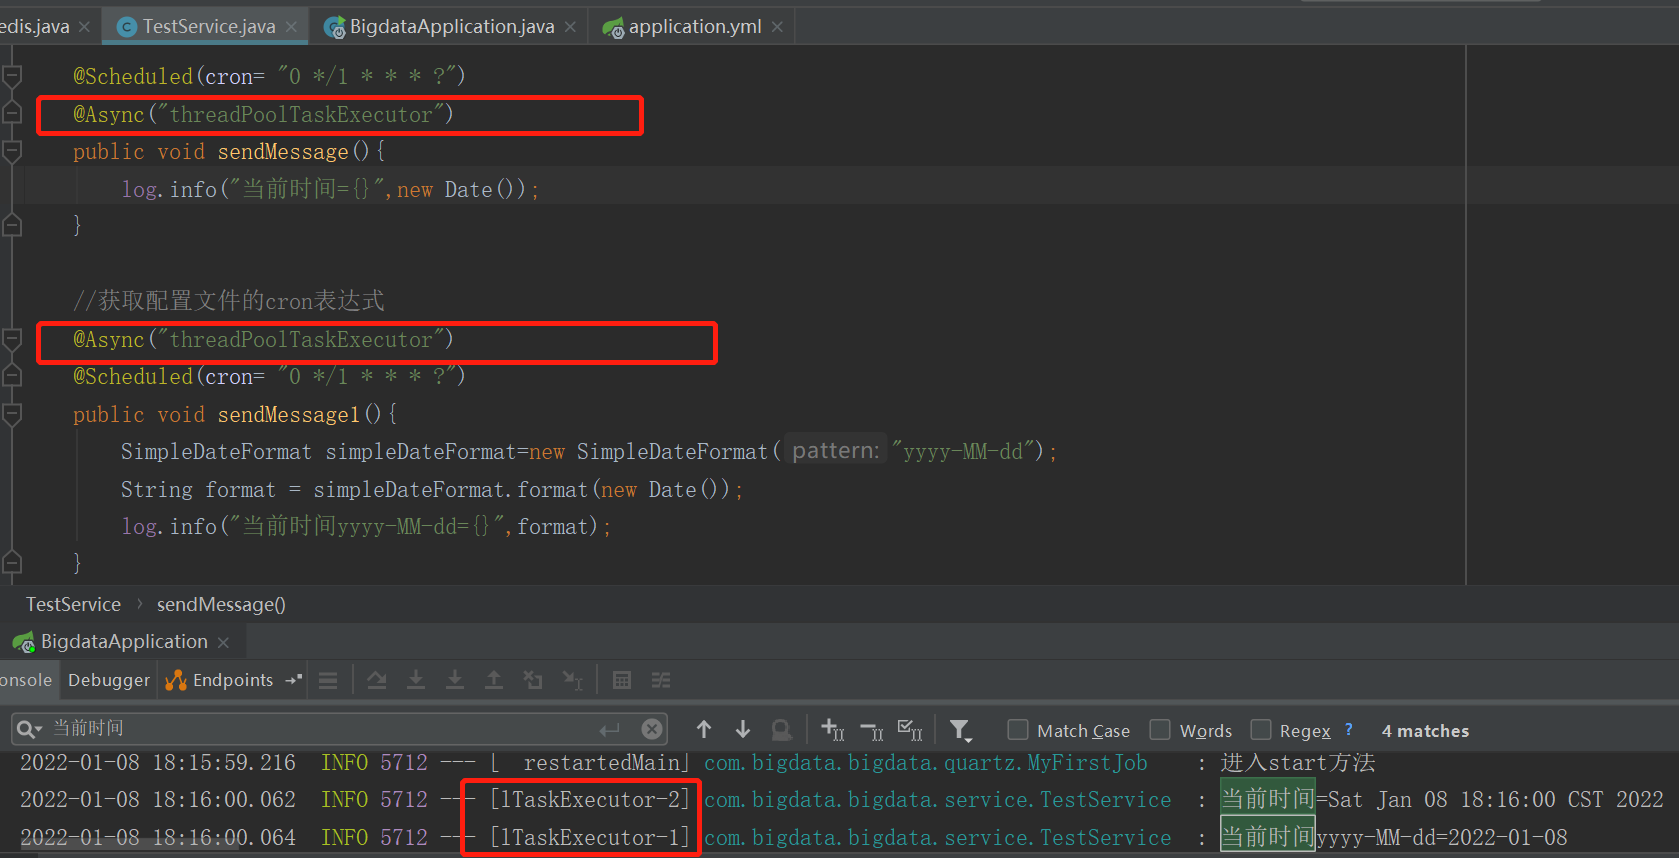Viewport: 1679px width, 858px height.
Task: Click the Step Into debugger icon
Action: 416,681
